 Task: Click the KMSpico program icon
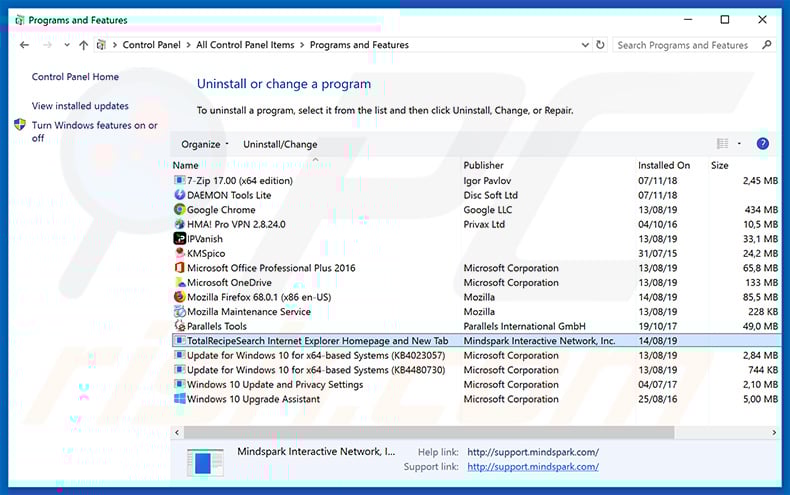point(179,253)
